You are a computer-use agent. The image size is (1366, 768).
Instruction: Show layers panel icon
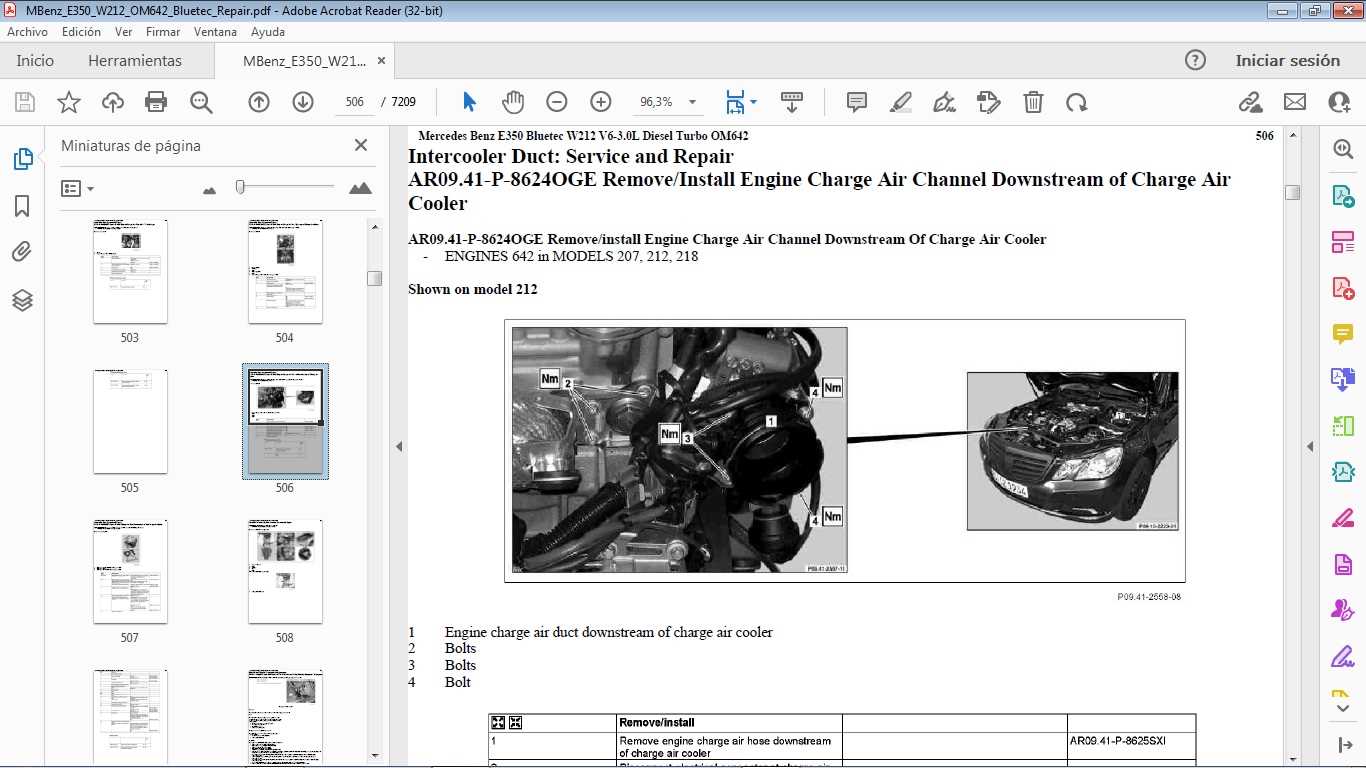point(22,300)
